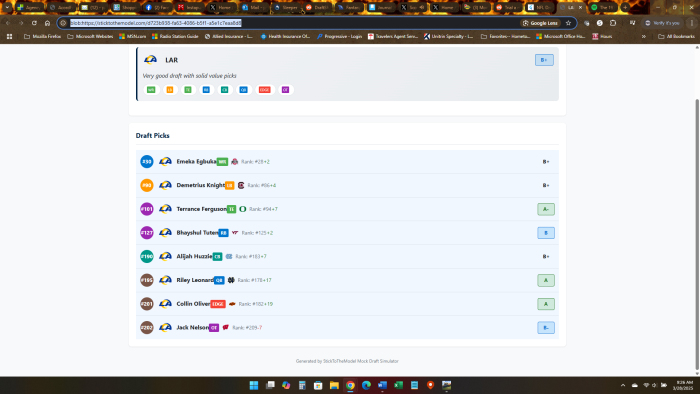Select Demetrius Knight draft pick name
The width and height of the screenshot is (700, 394).
(x=200, y=185)
